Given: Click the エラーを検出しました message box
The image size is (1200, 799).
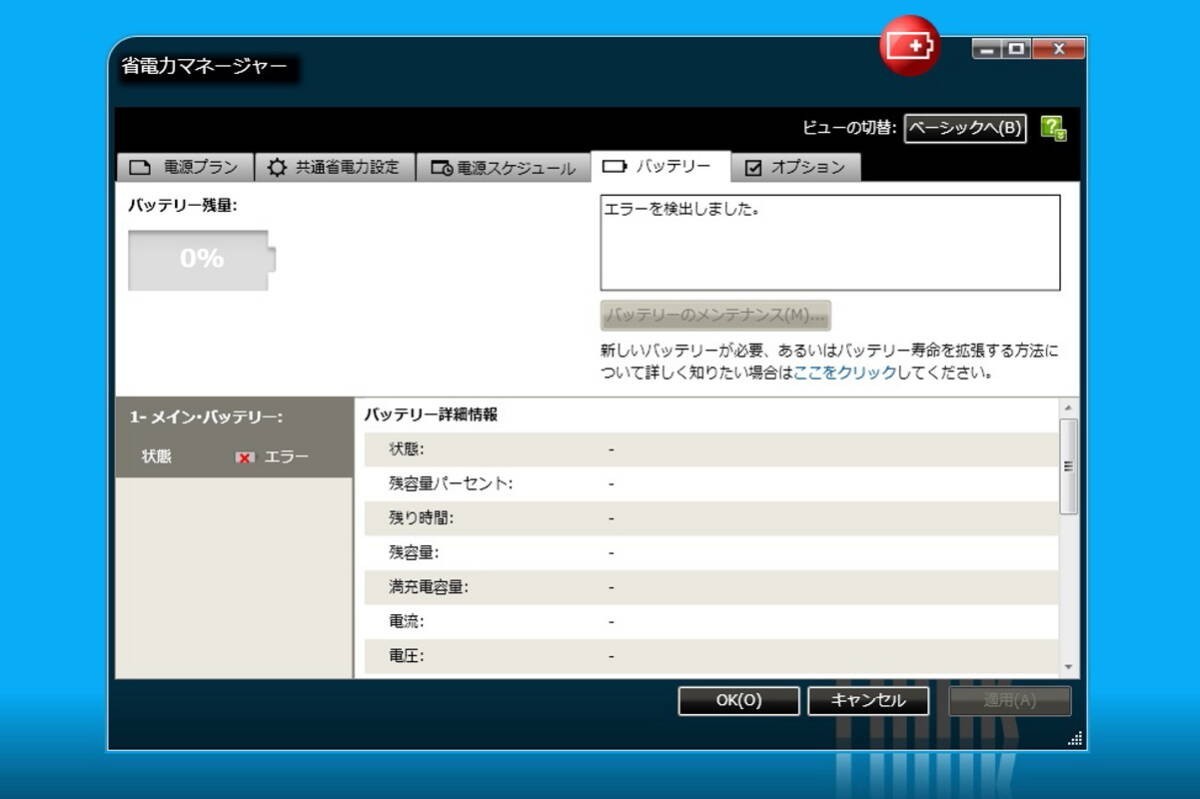Looking at the screenshot, I should coord(830,243).
